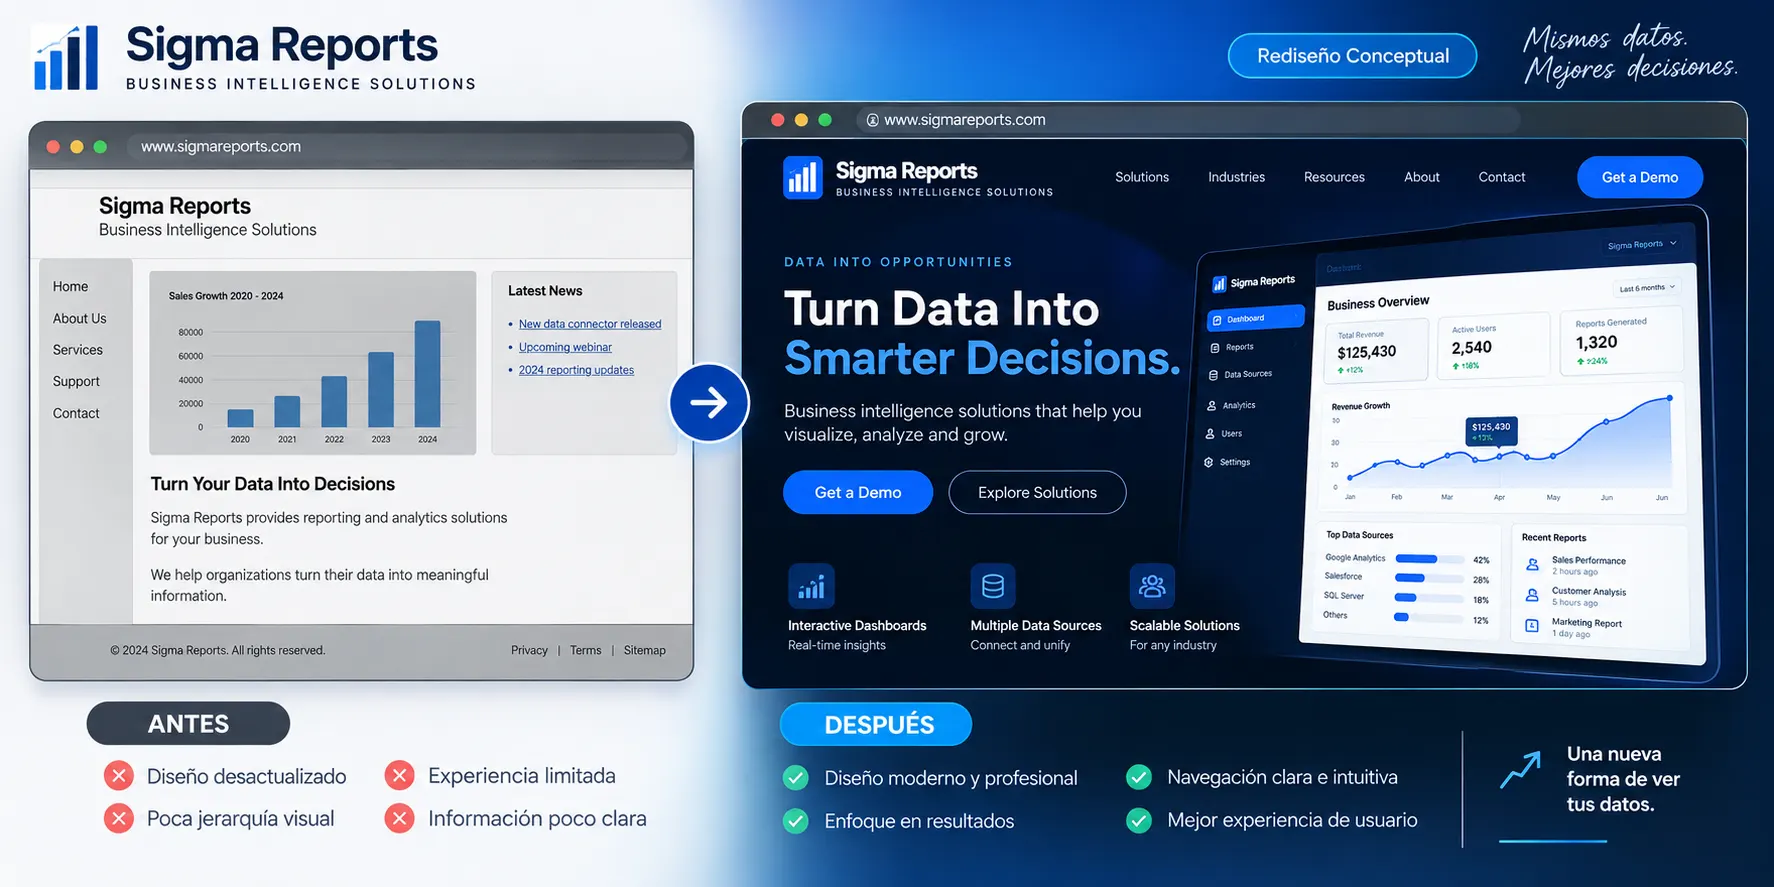Click the Marketing Report document icon
Viewport: 1774px width, 887px height.
[1532, 626]
